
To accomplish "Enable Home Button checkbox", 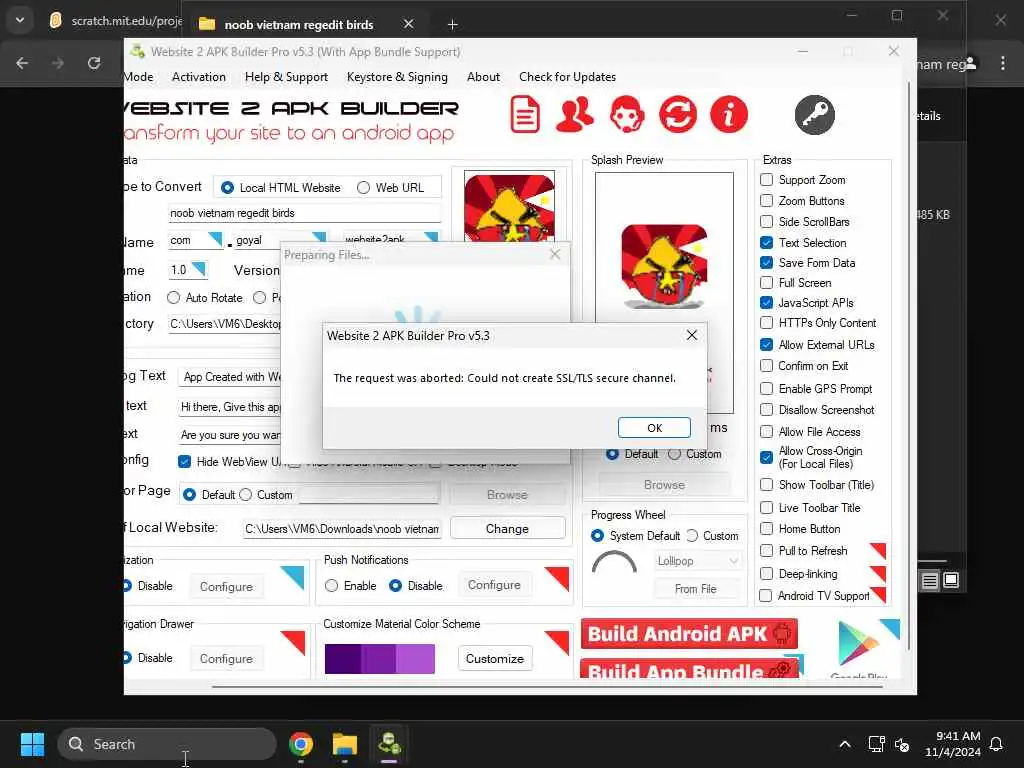I will 767,528.
